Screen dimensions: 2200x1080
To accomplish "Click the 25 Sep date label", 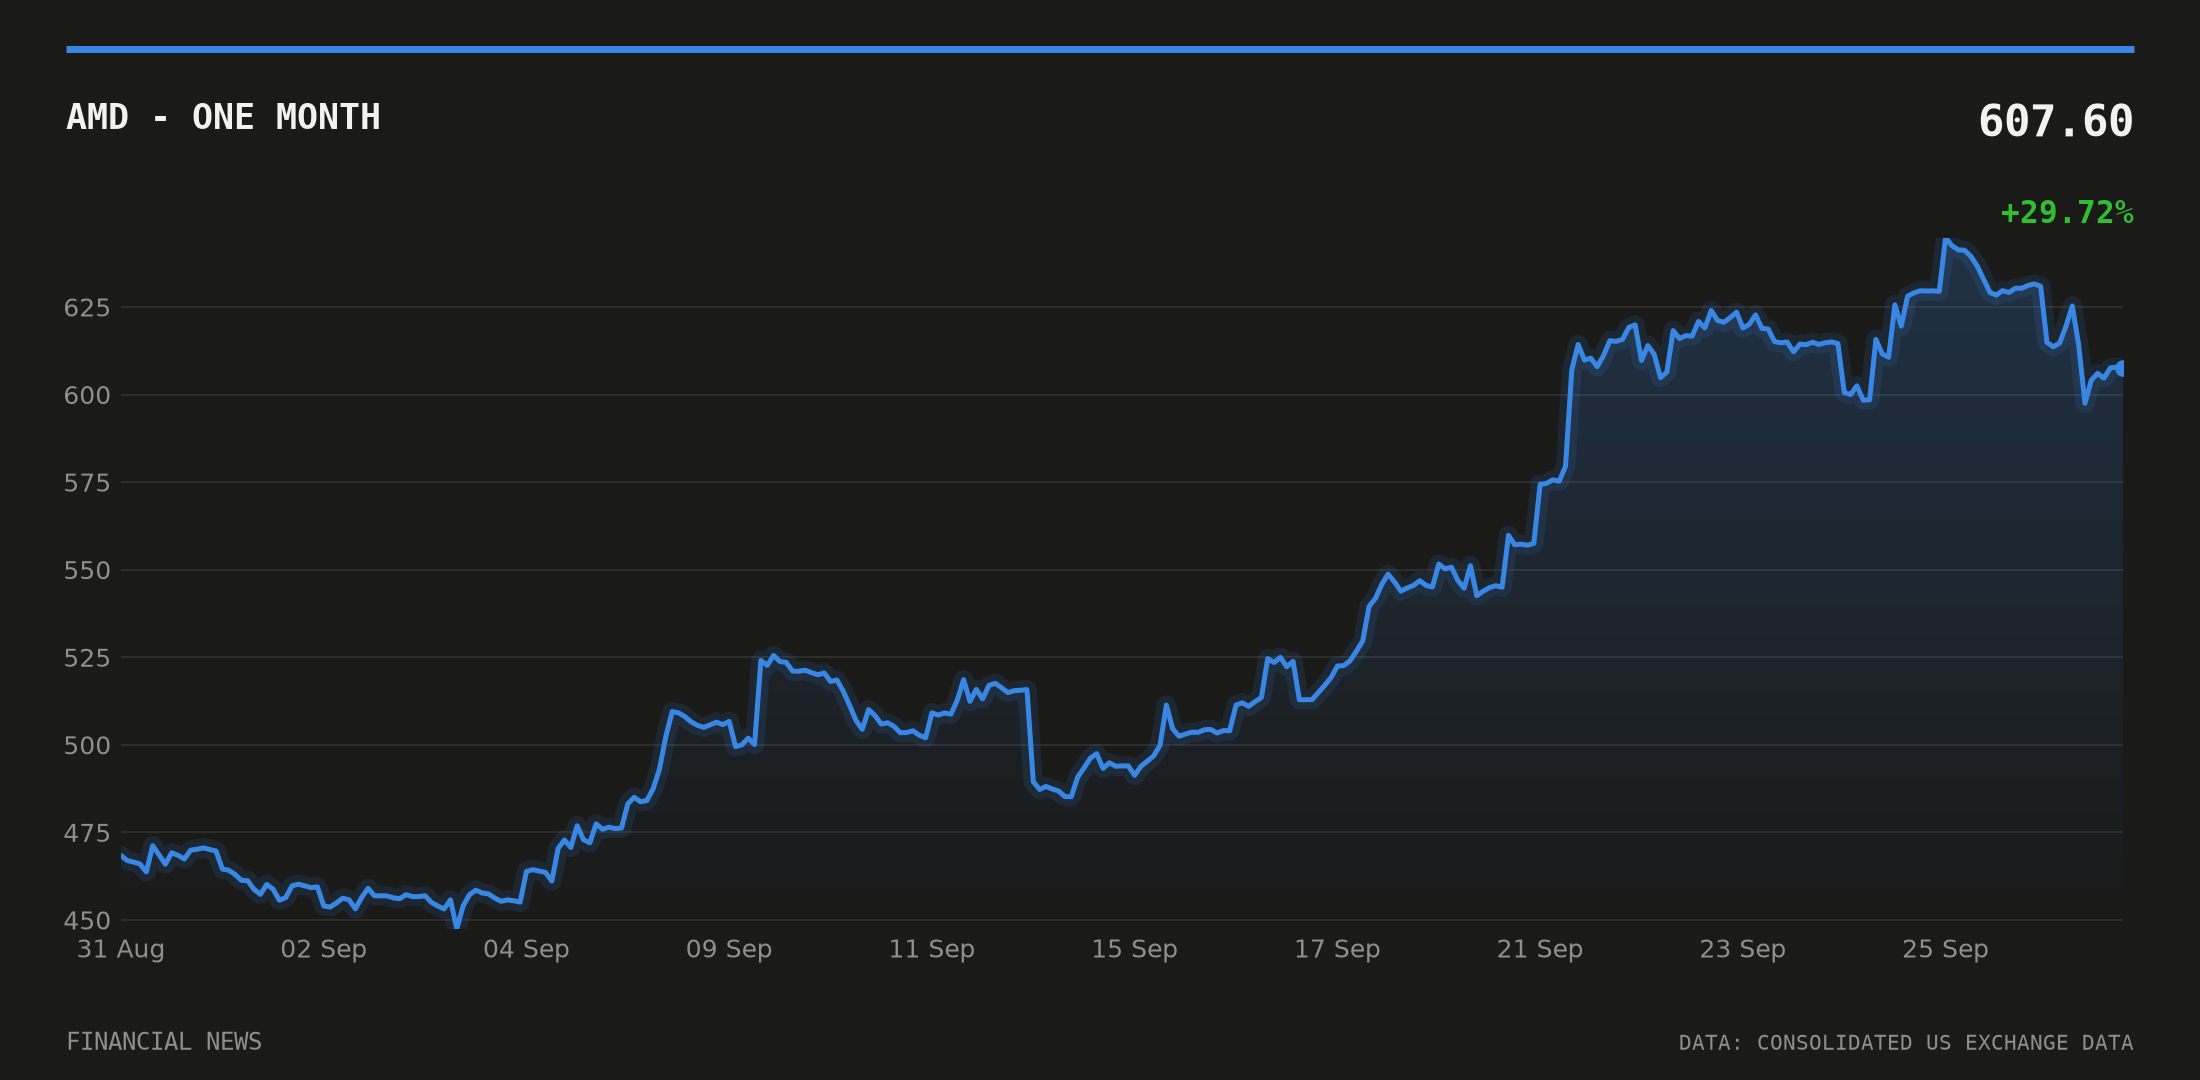I will pos(1945,949).
